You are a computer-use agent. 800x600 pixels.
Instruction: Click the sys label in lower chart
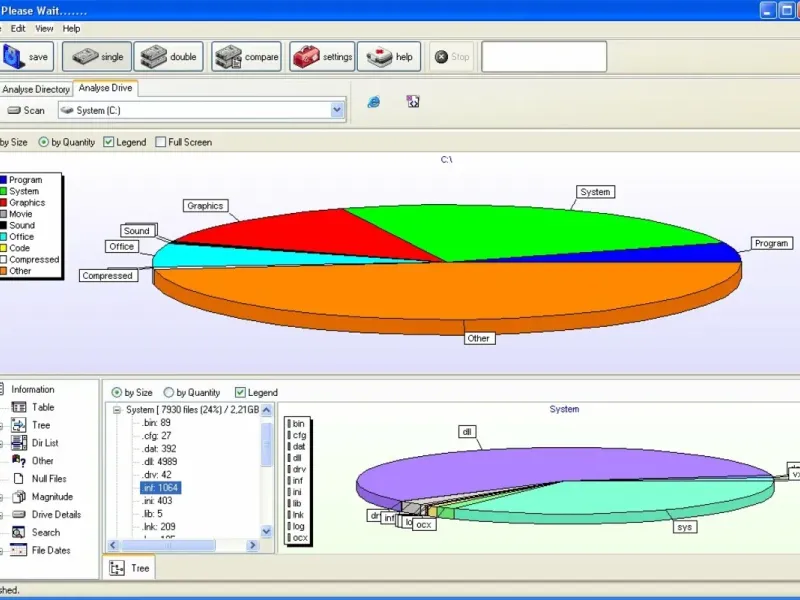click(x=685, y=527)
